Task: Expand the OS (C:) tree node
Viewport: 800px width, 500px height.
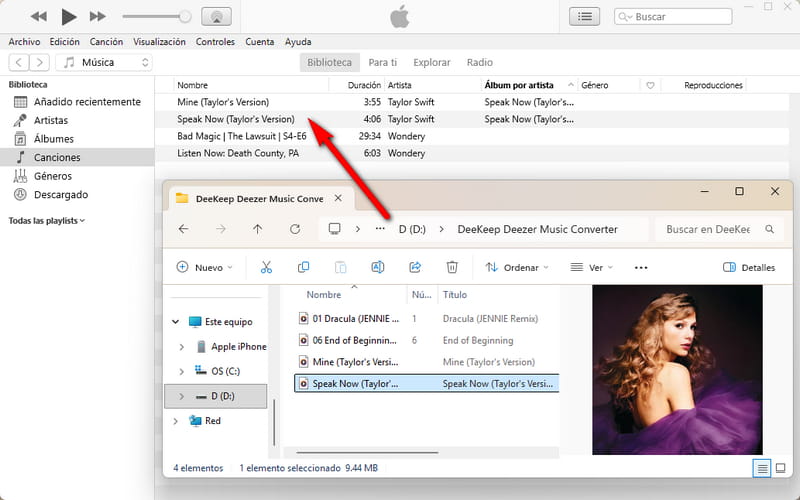Action: pyautogui.click(x=182, y=371)
